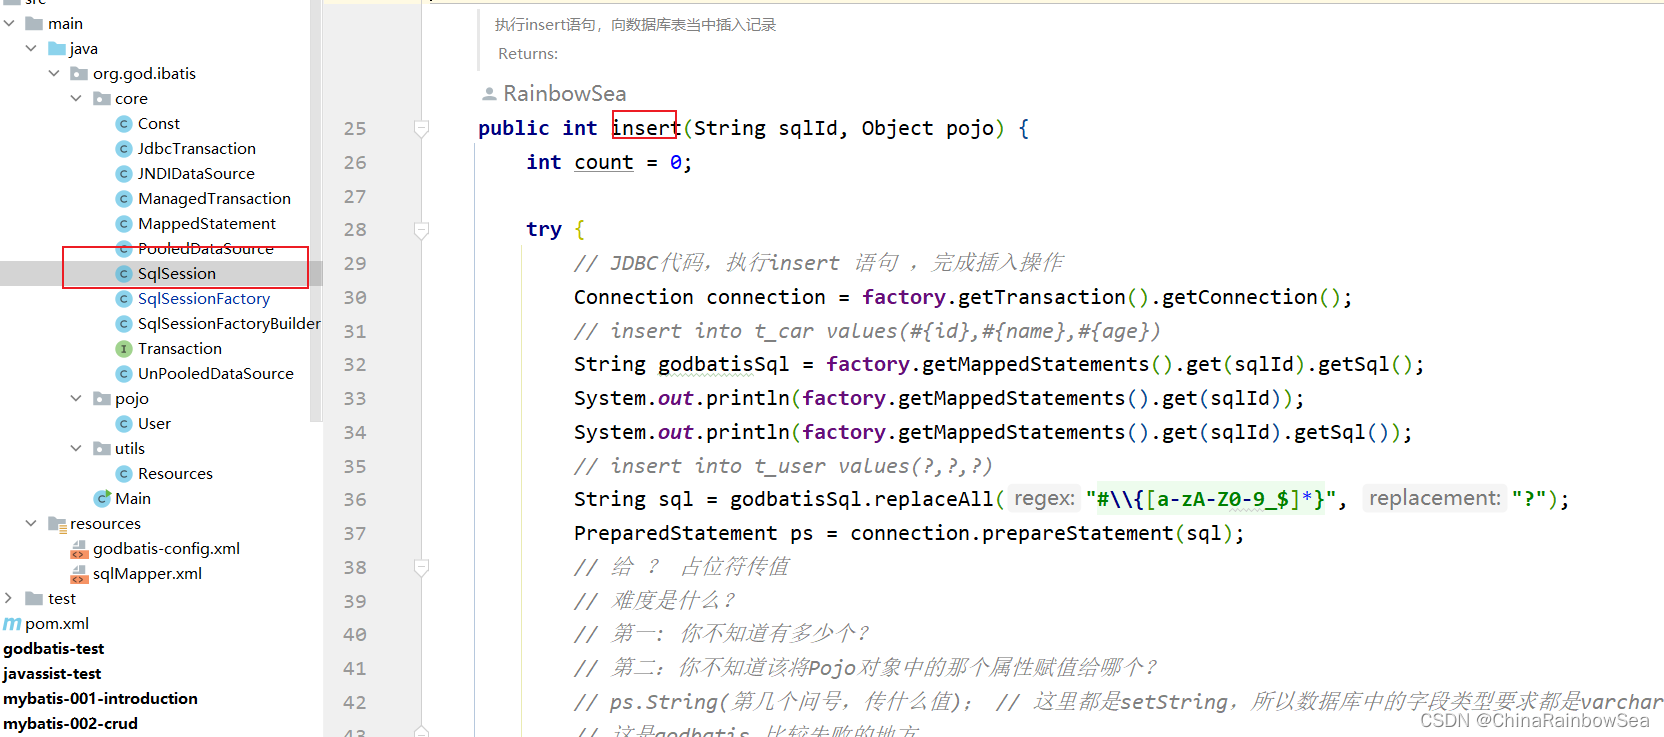Viewport: 1664px width, 737px height.
Task: Click the test folder icon
Action: click(x=34, y=598)
